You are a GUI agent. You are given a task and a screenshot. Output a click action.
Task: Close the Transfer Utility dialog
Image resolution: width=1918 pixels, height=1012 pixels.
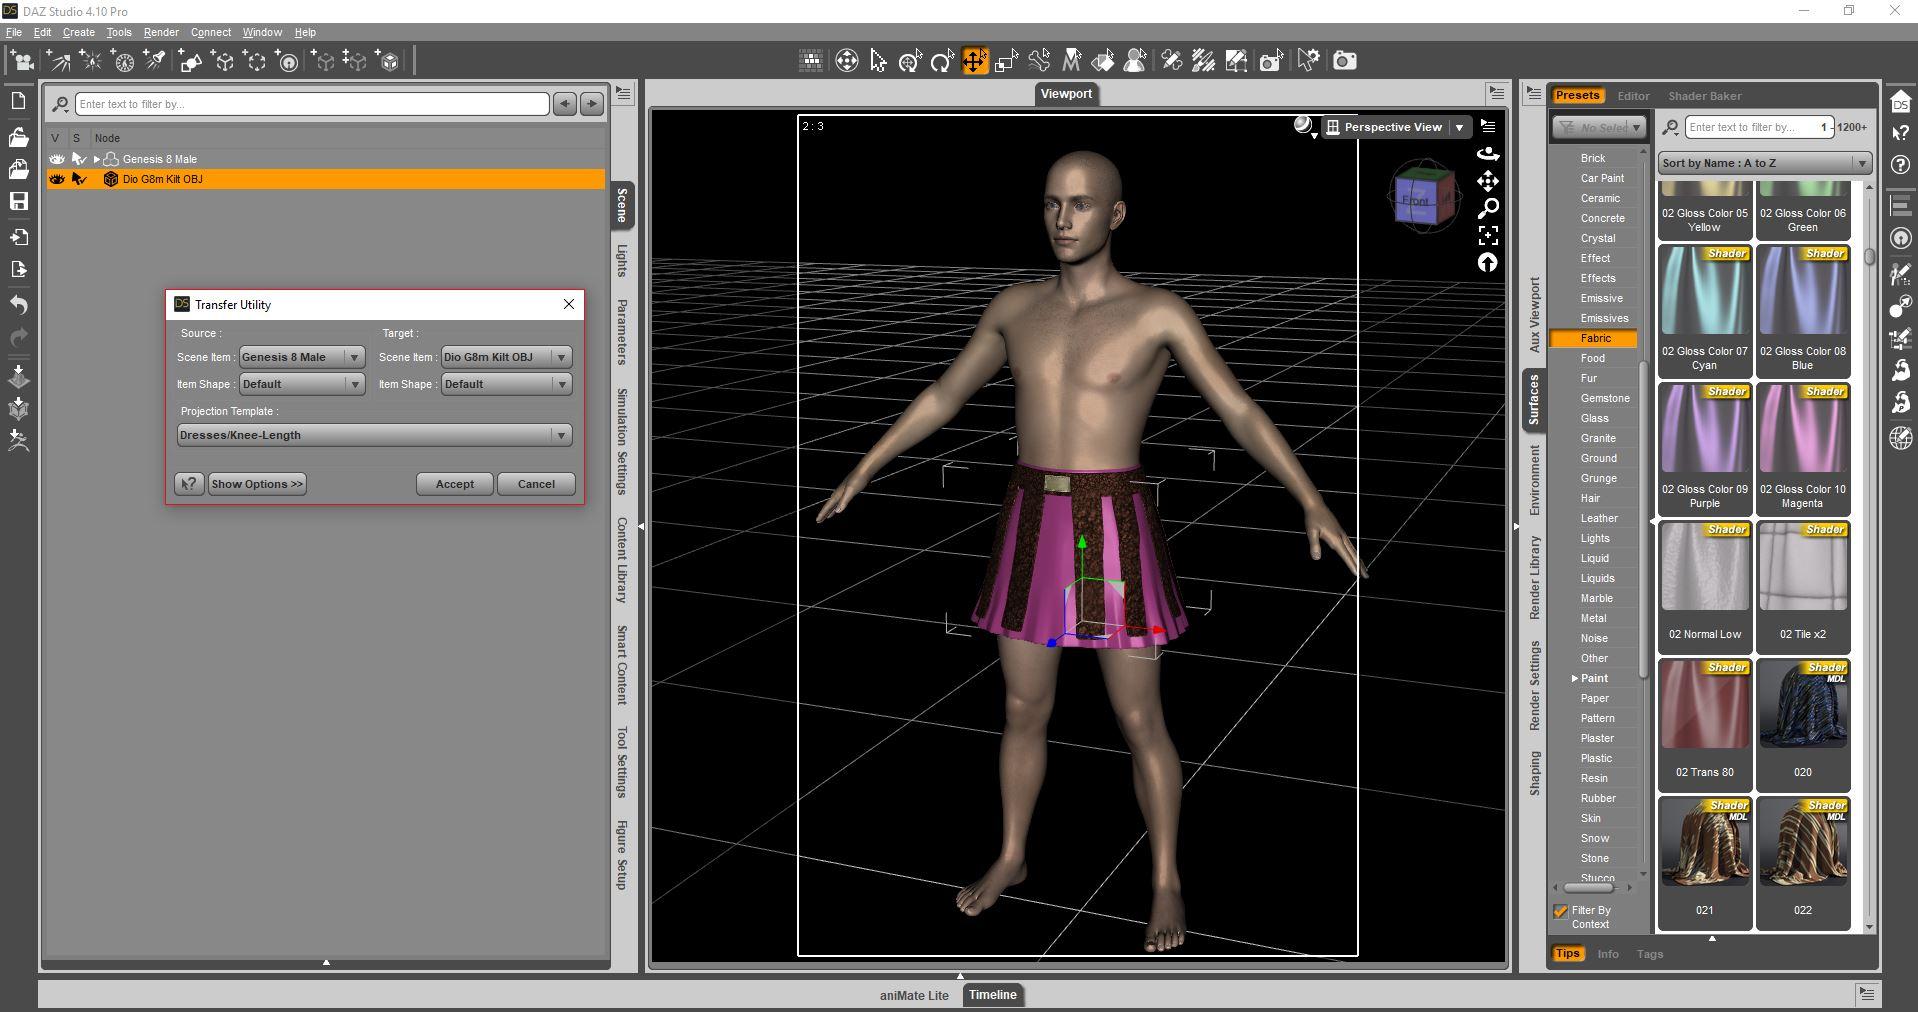569,304
